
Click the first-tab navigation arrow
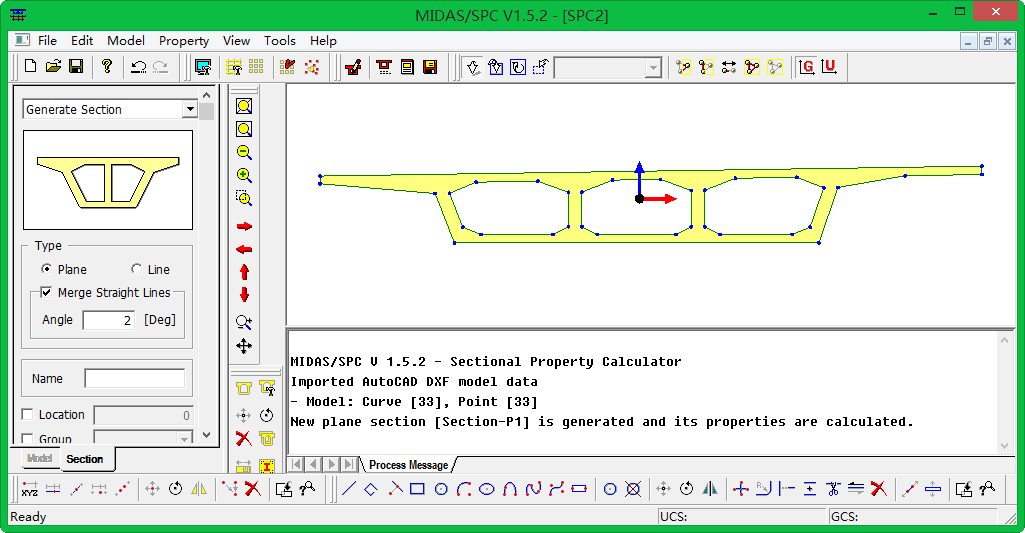pos(297,464)
